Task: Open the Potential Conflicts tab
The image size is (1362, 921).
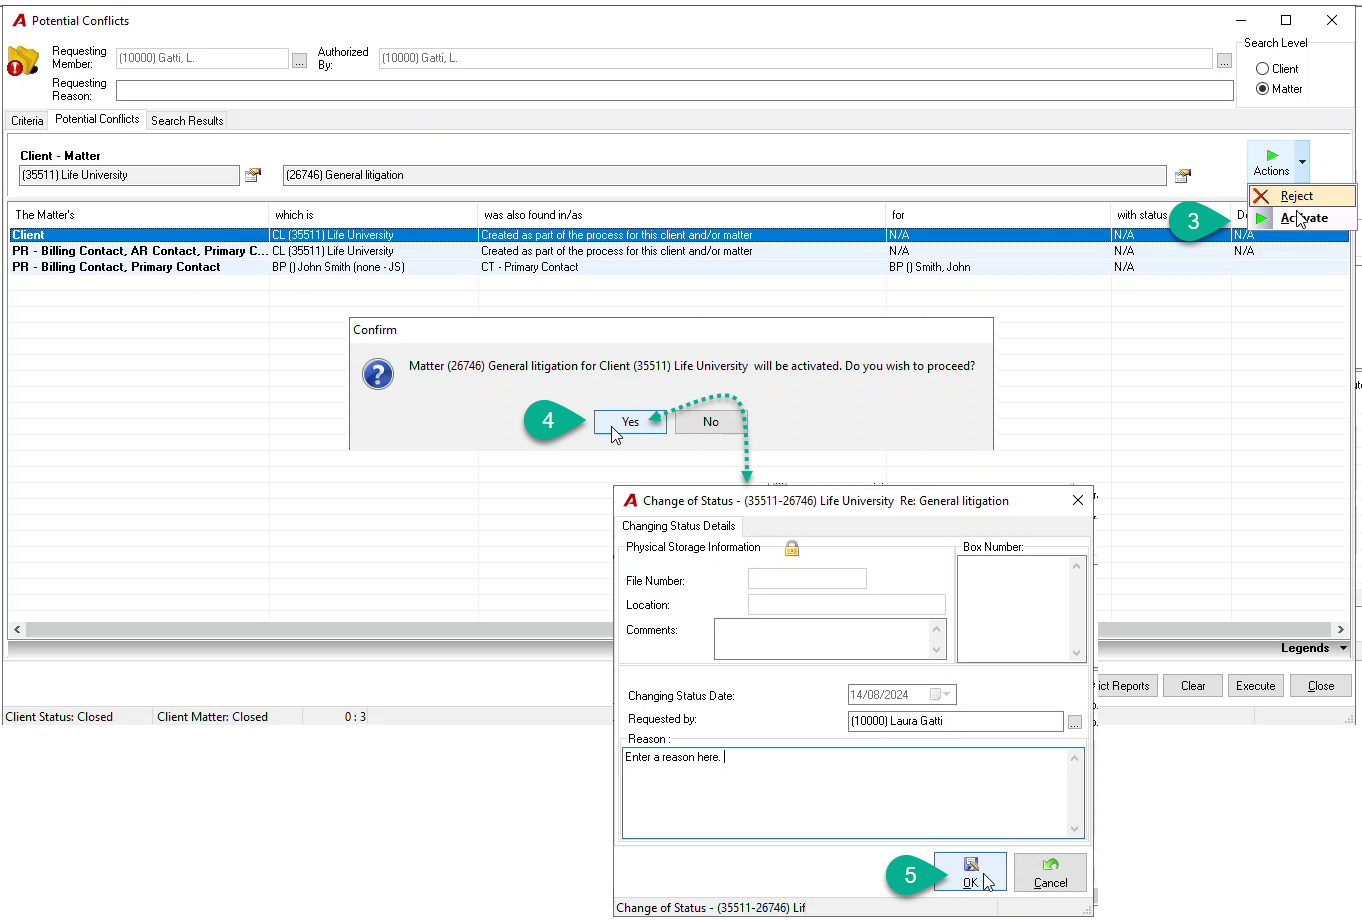Action: point(97,119)
